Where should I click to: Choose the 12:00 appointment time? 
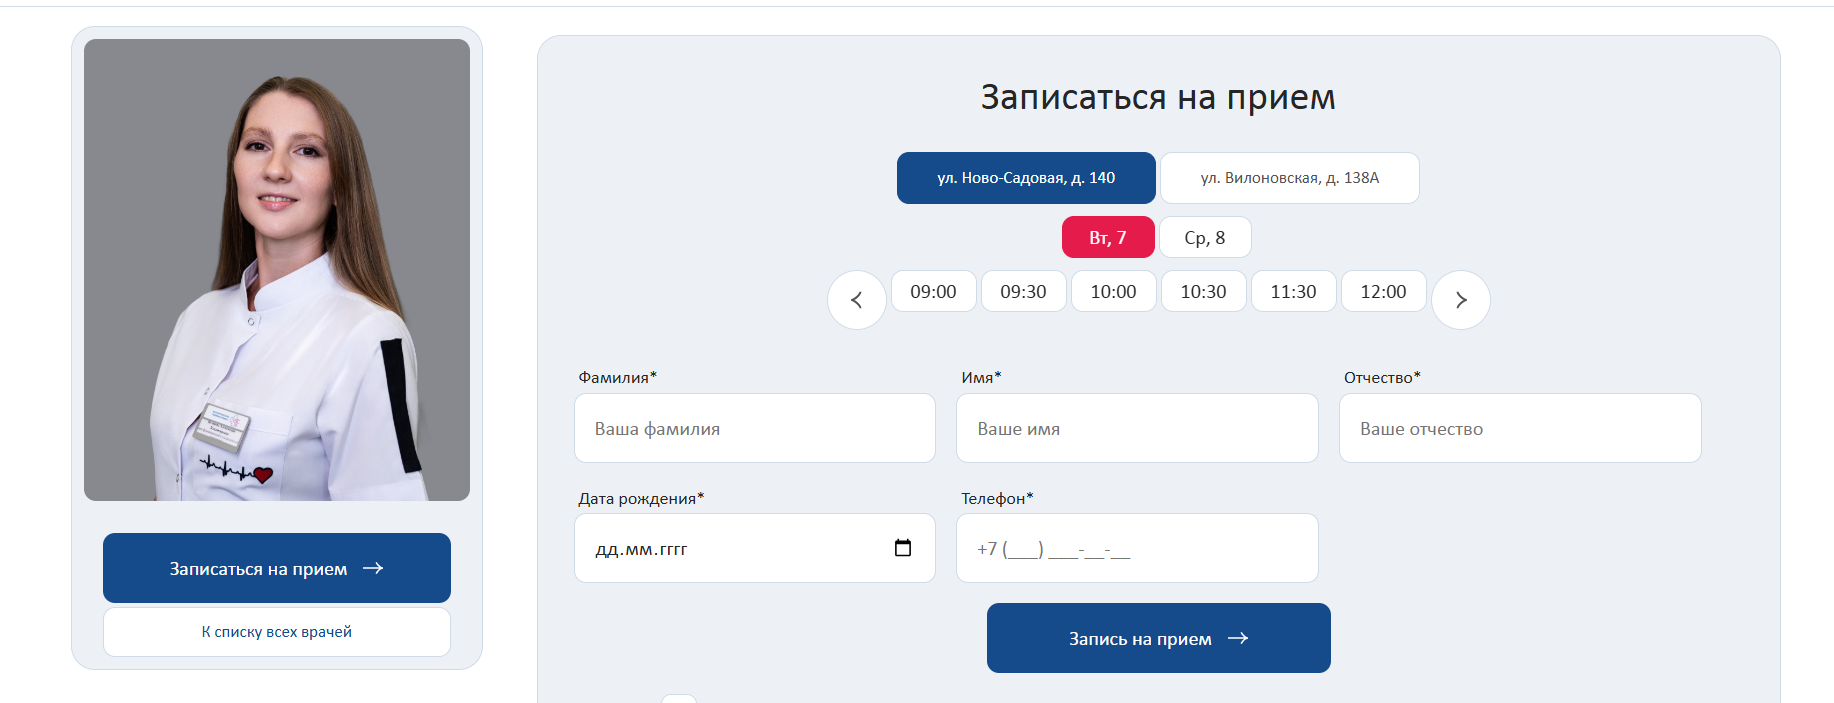tap(1383, 292)
